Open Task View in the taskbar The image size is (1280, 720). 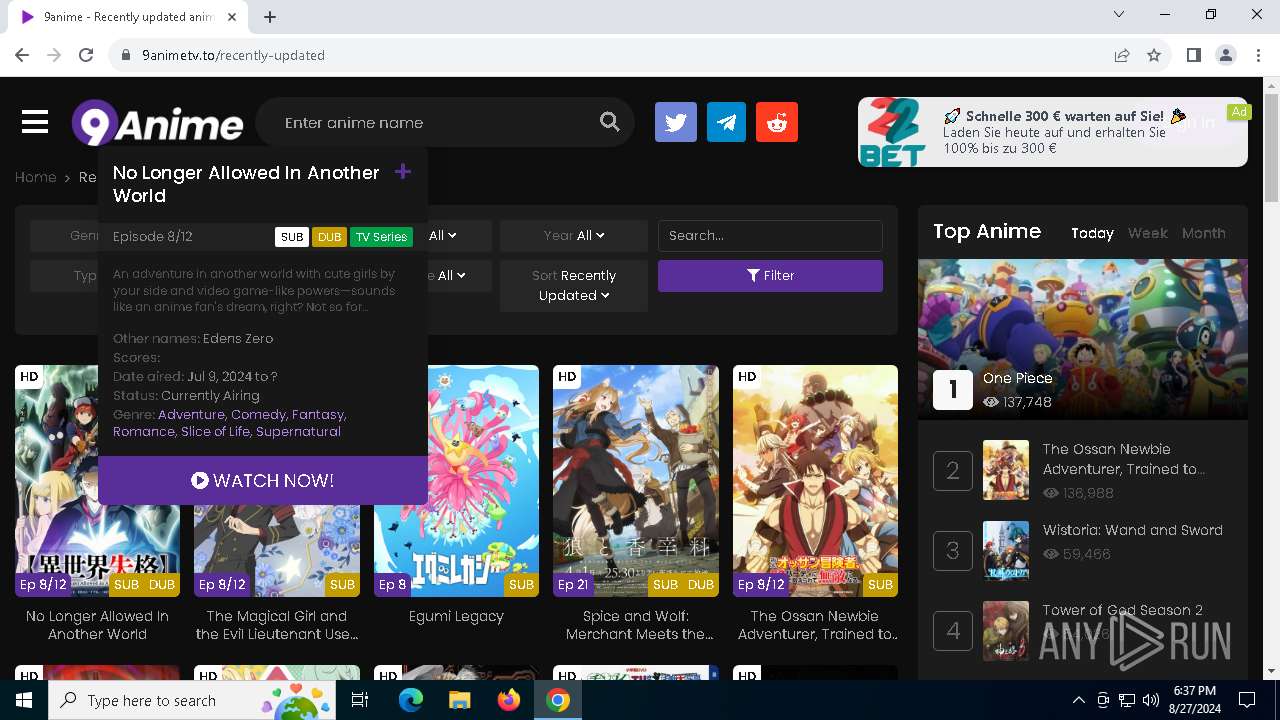pyautogui.click(x=360, y=700)
